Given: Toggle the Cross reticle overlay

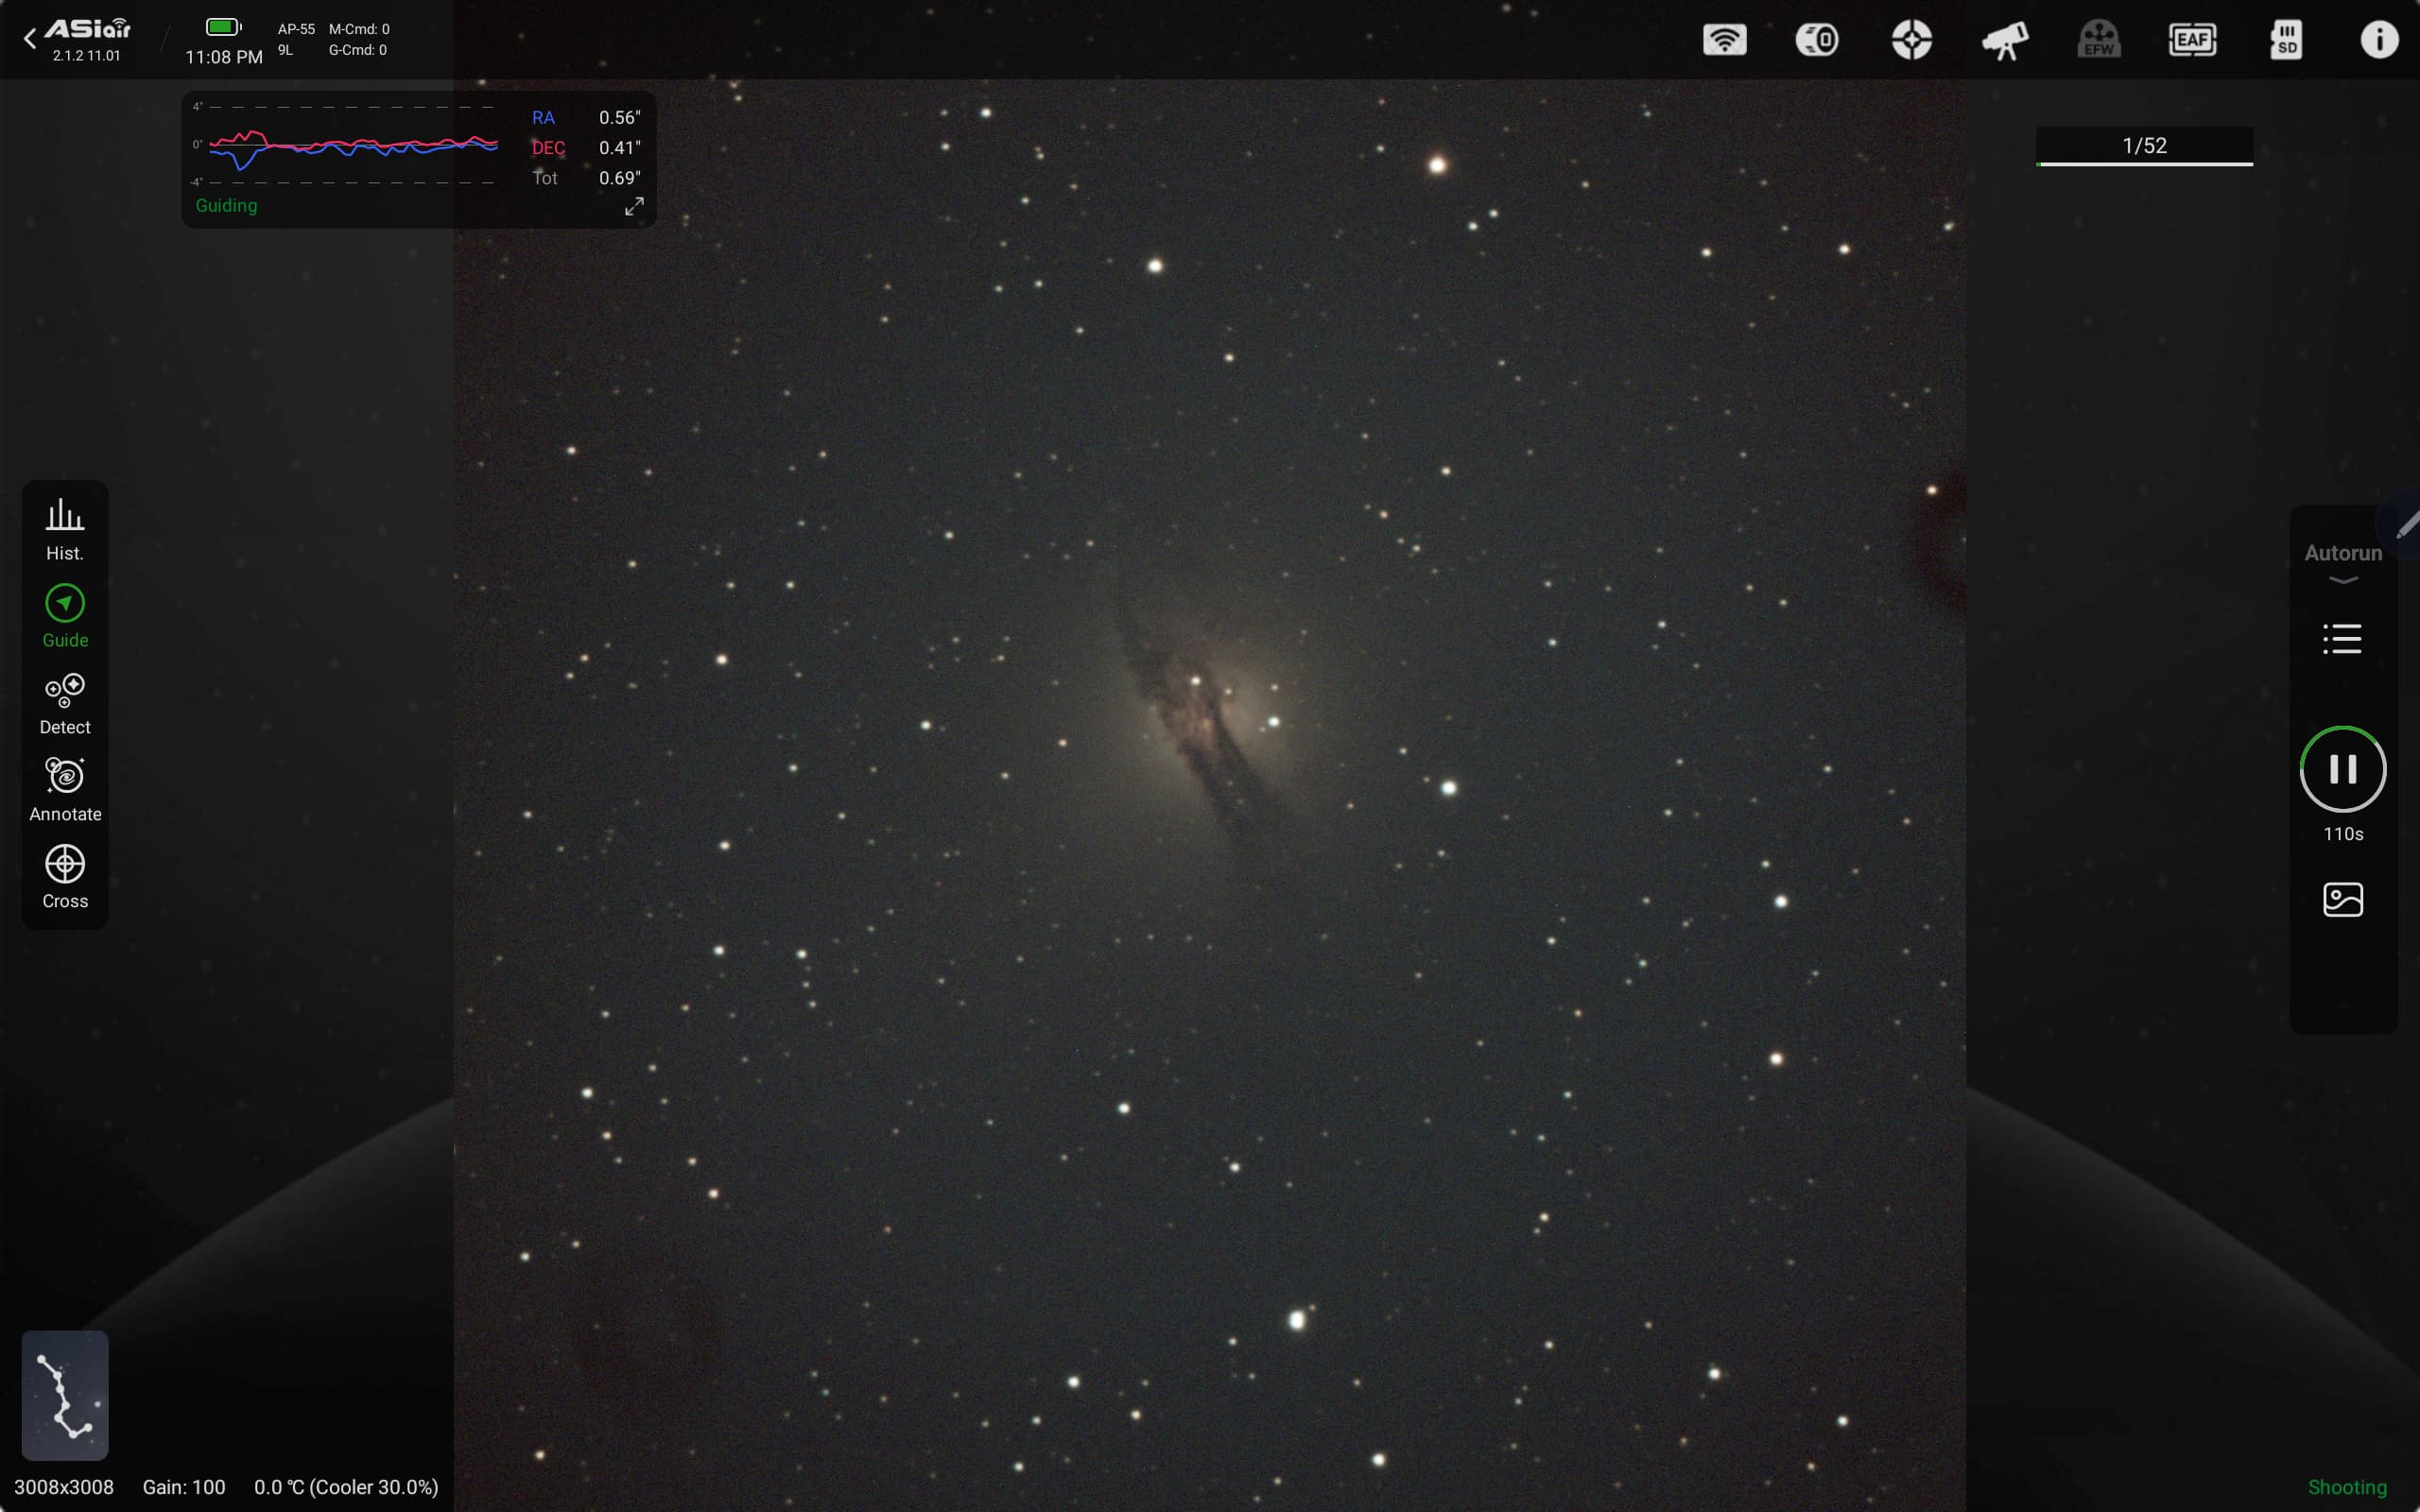Looking at the screenshot, I should pos(65,878).
